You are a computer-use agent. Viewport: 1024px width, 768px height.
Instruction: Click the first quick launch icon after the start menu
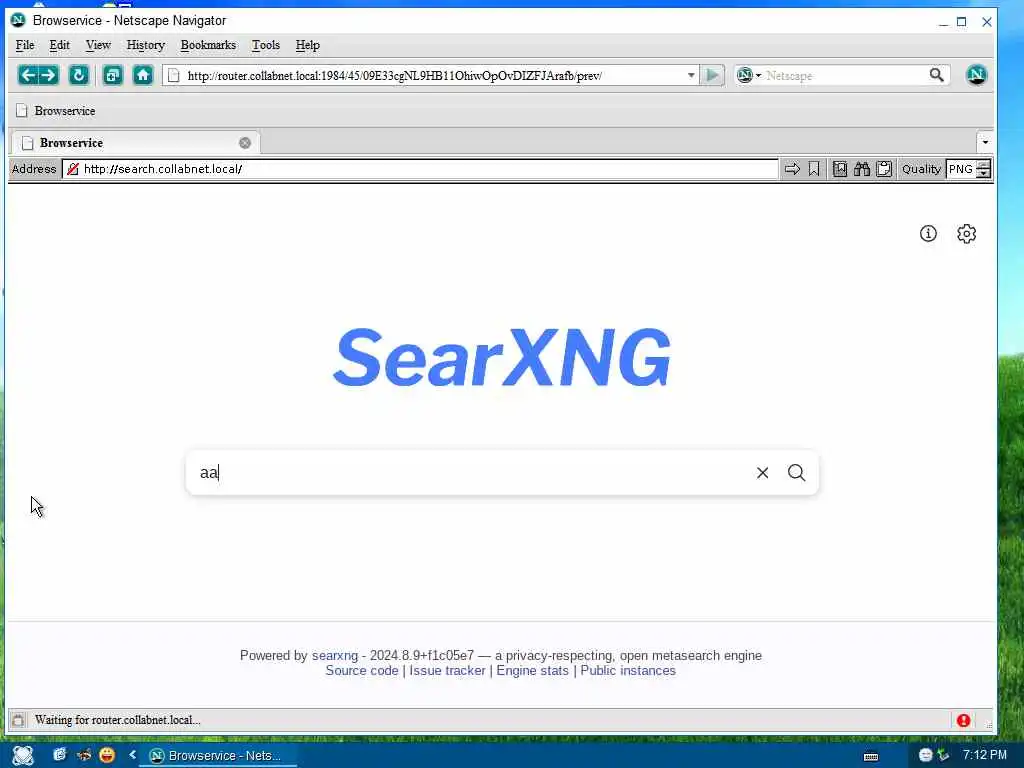(x=59, y=755)
